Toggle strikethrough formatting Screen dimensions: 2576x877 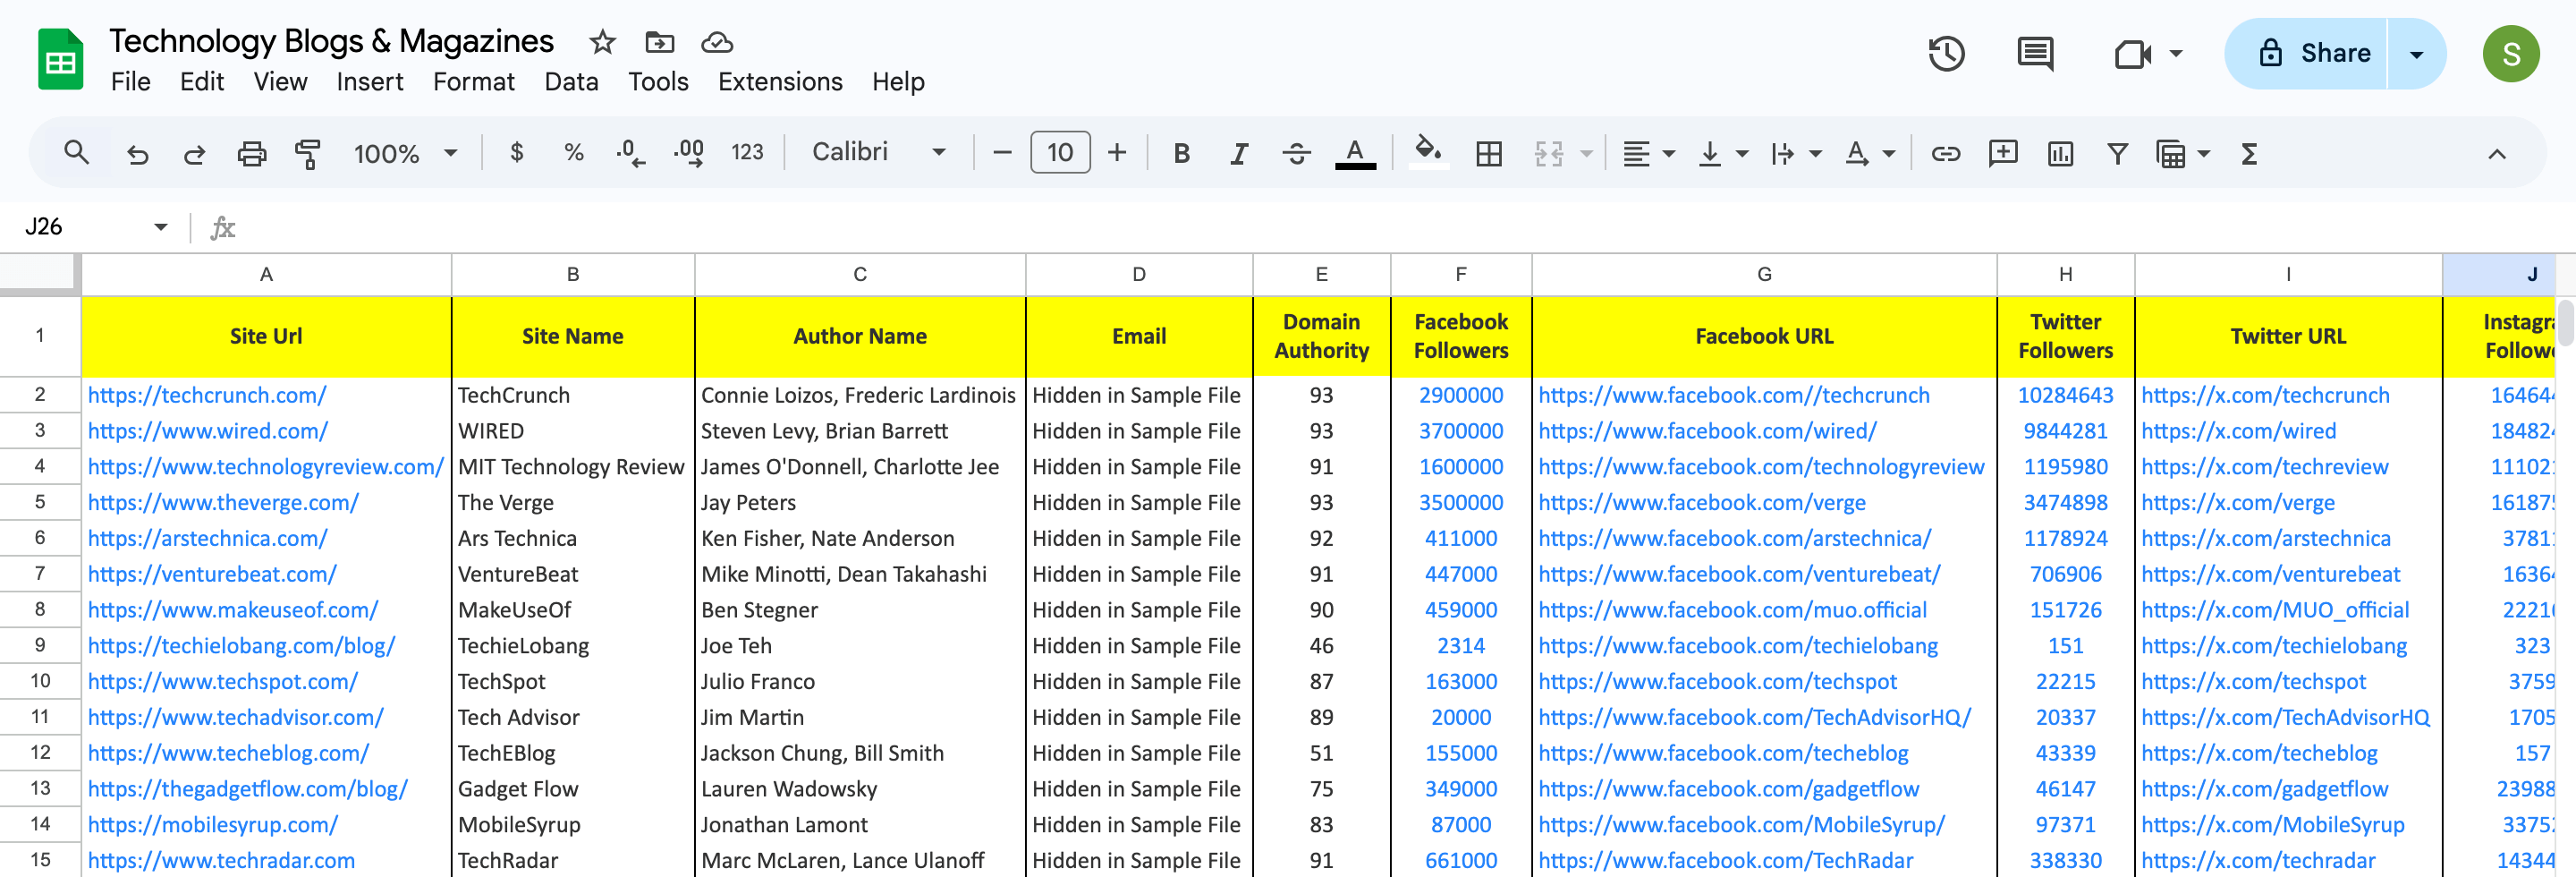tap(1296, 153)
